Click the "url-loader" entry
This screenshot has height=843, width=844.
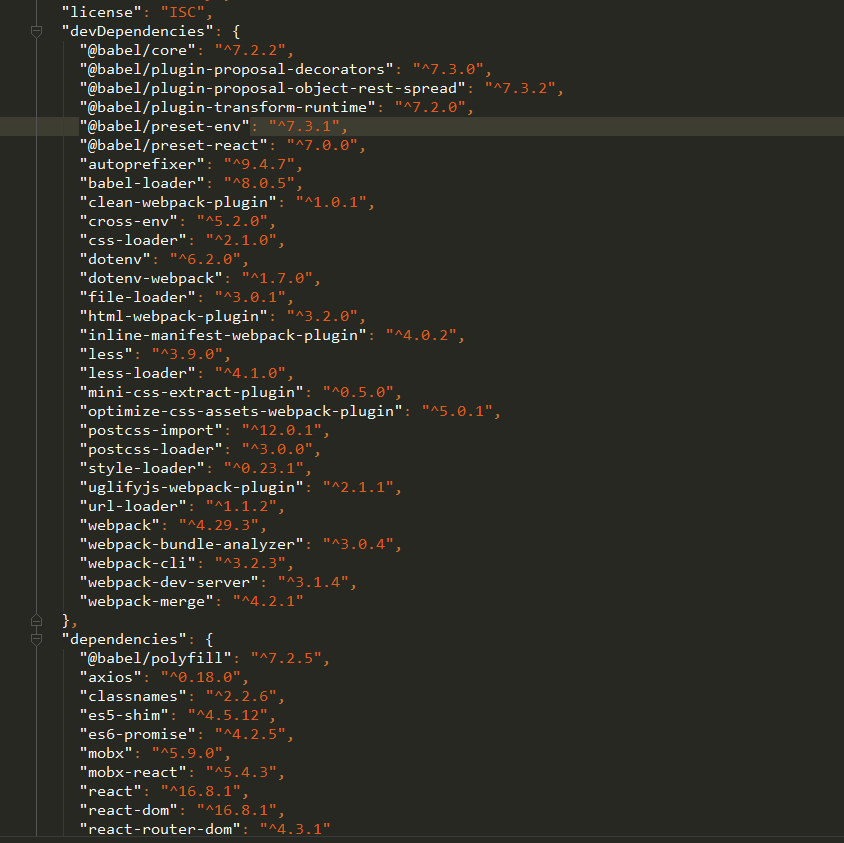182,507
